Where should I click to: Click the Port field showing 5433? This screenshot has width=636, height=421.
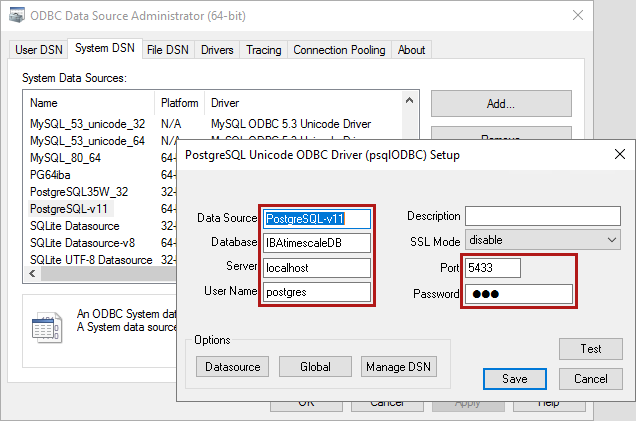493,268
